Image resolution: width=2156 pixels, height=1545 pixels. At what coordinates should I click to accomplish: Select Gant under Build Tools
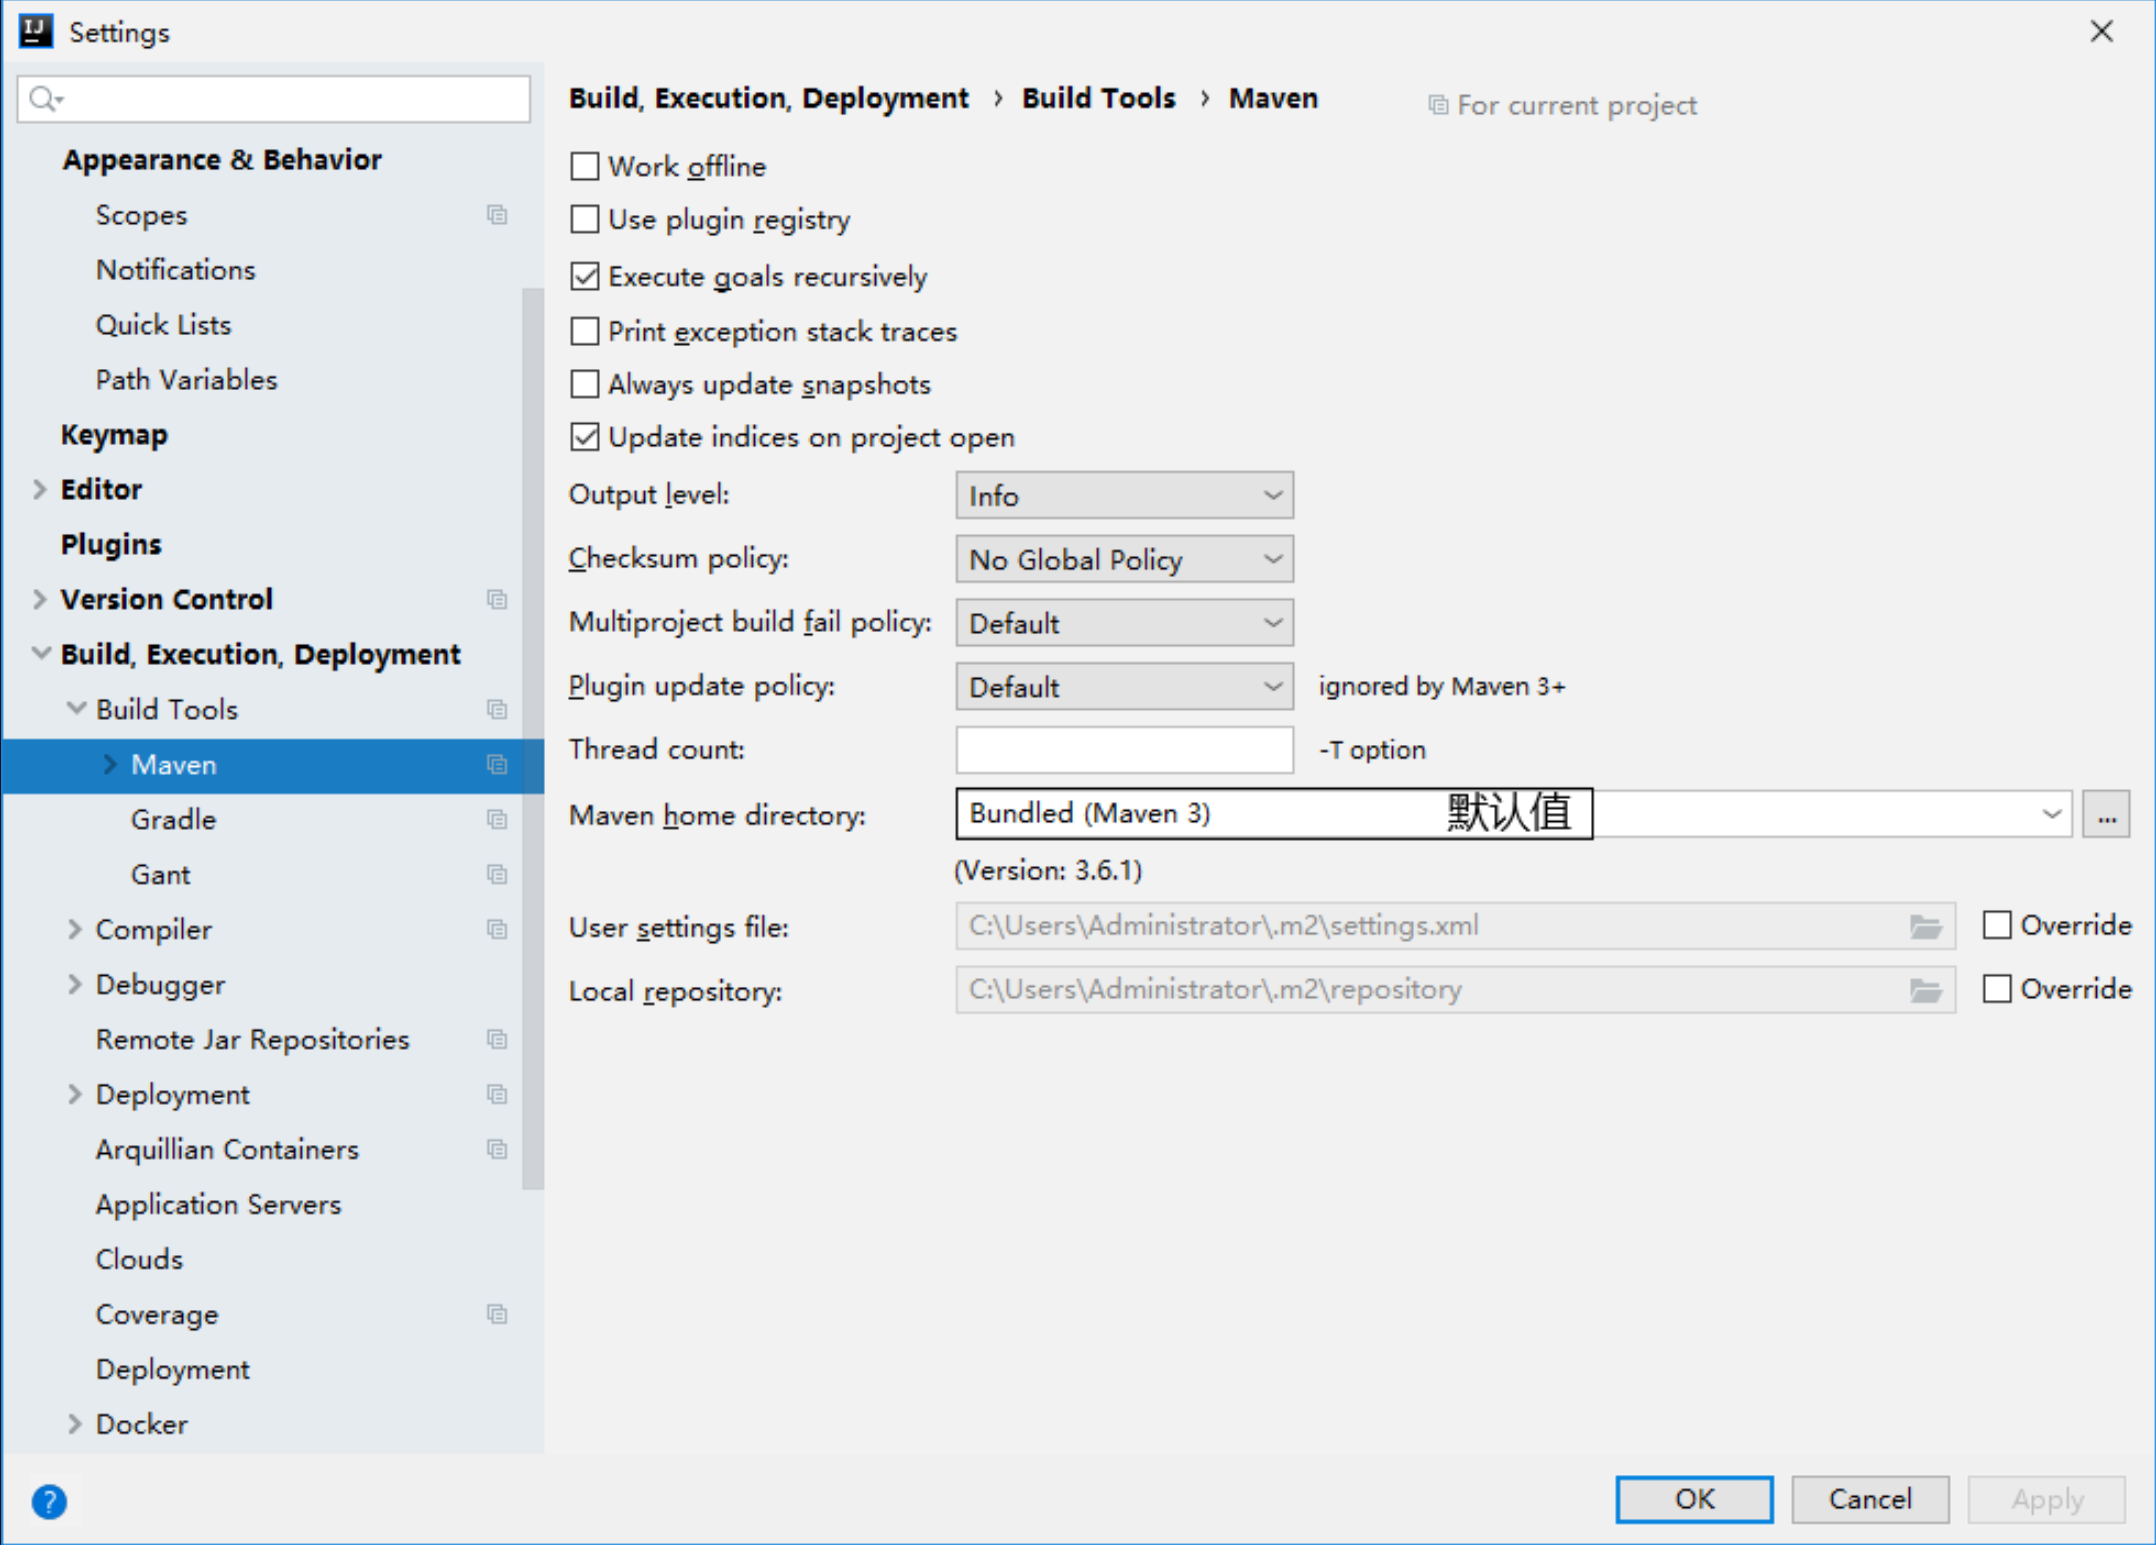point(160,874)
